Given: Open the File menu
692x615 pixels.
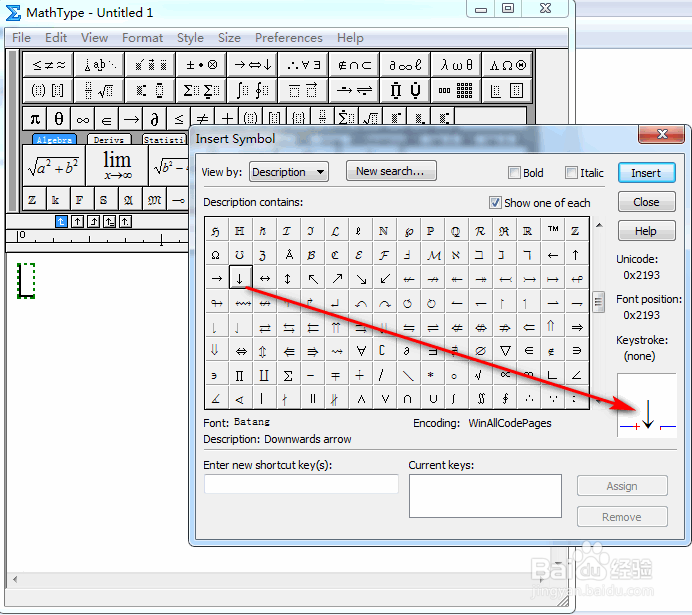Looking at the screenshot, I should [x=21, y=38].
